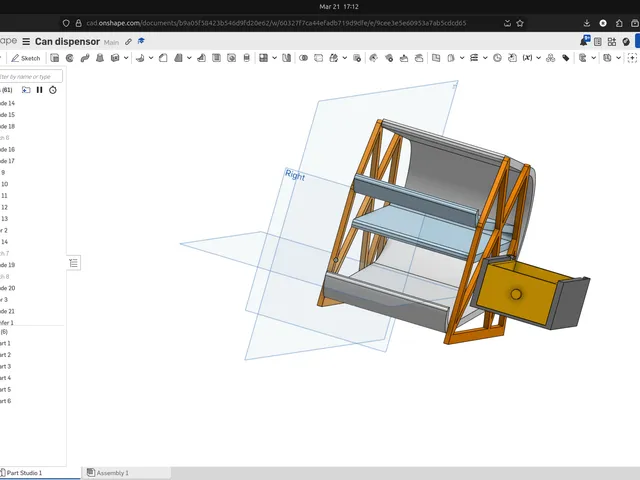Select the Modify fillet tool
This screenshot has width=640, height=480.
pos(373,58)
